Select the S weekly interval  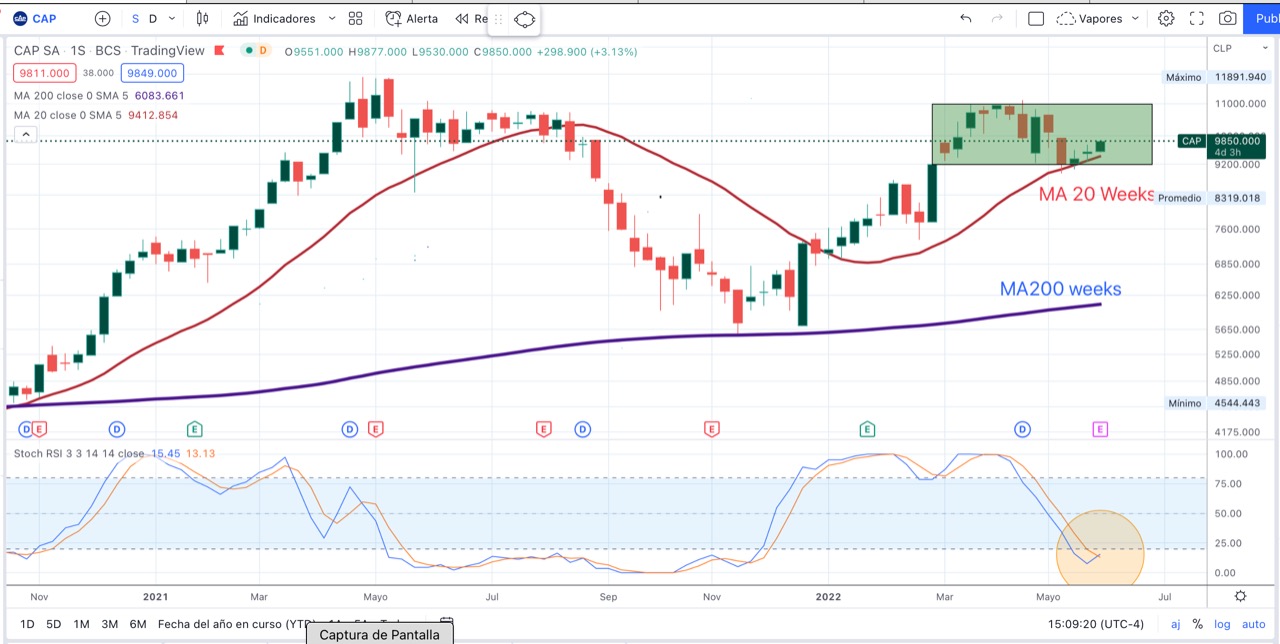point(136,18)
